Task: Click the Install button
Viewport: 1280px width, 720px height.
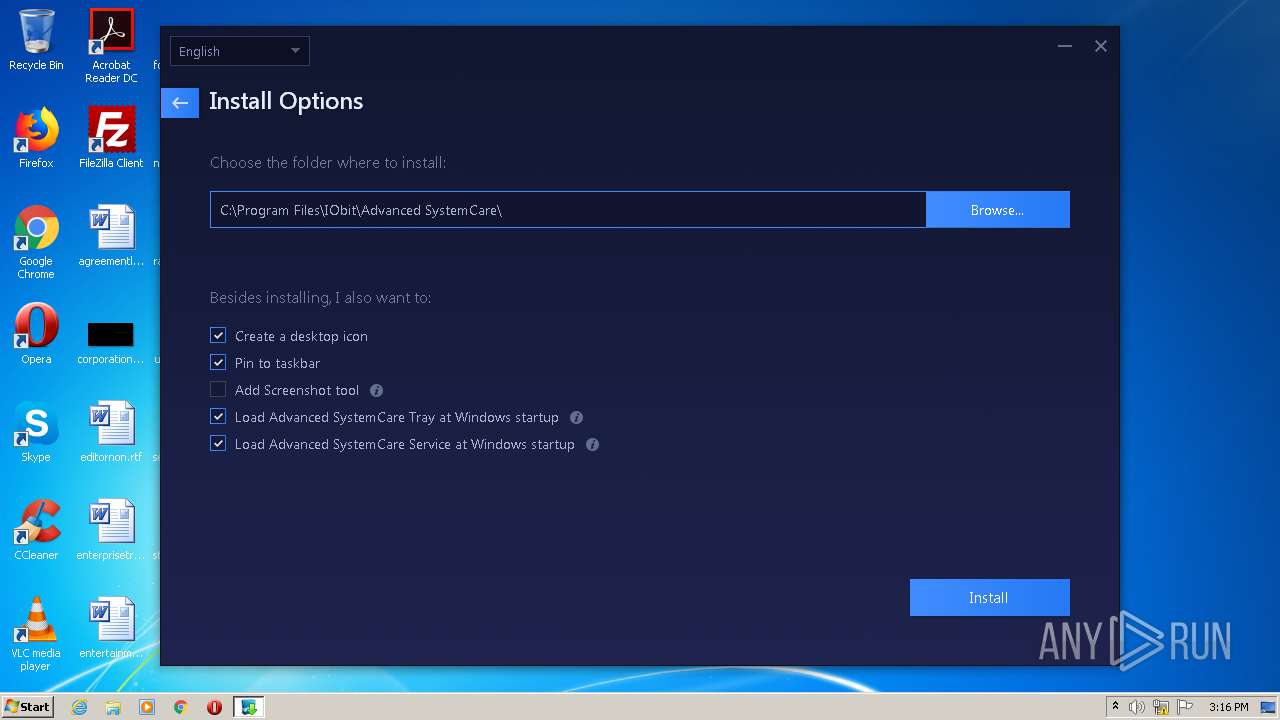Action: [x=989, y=598]
